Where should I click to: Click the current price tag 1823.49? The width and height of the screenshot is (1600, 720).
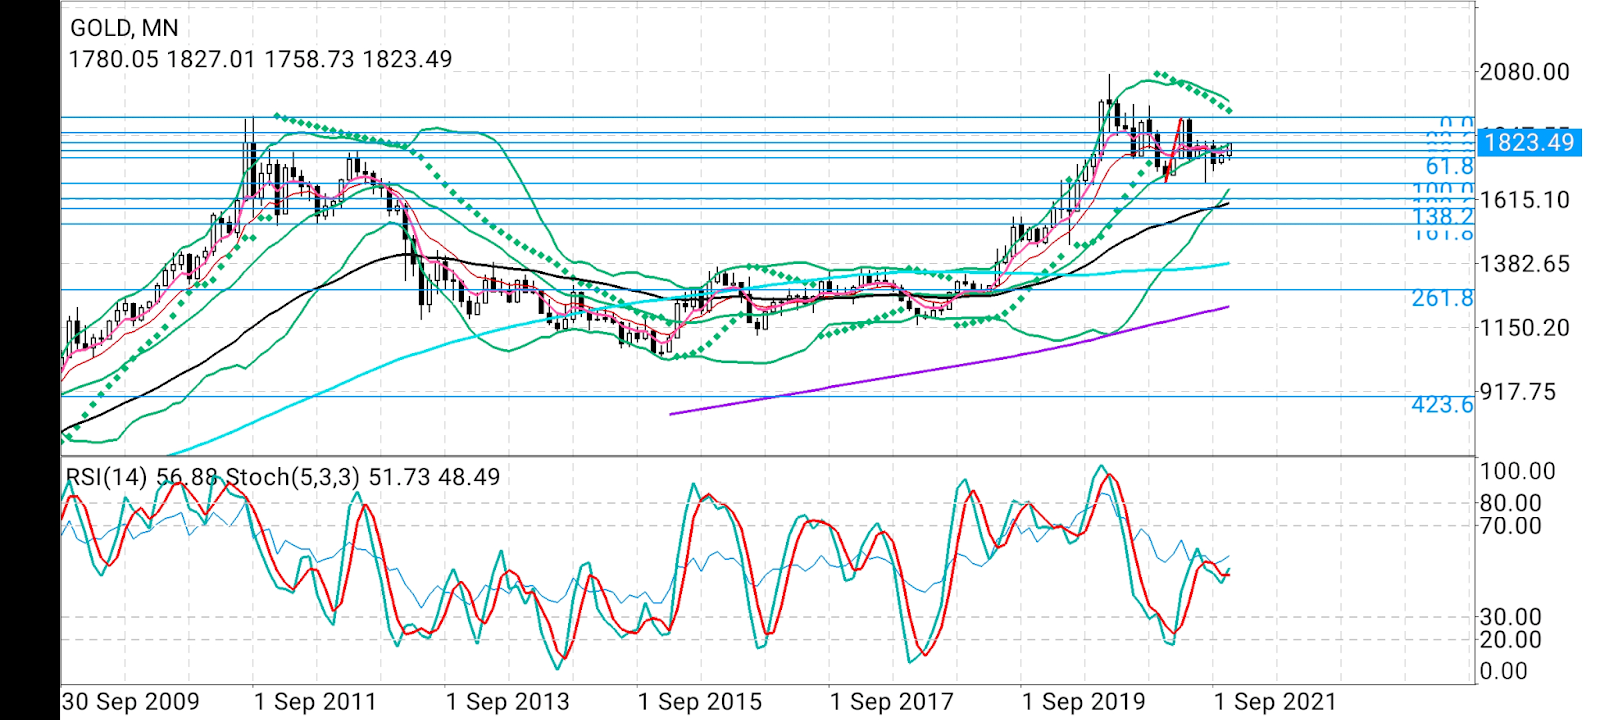pos(1530,142)
